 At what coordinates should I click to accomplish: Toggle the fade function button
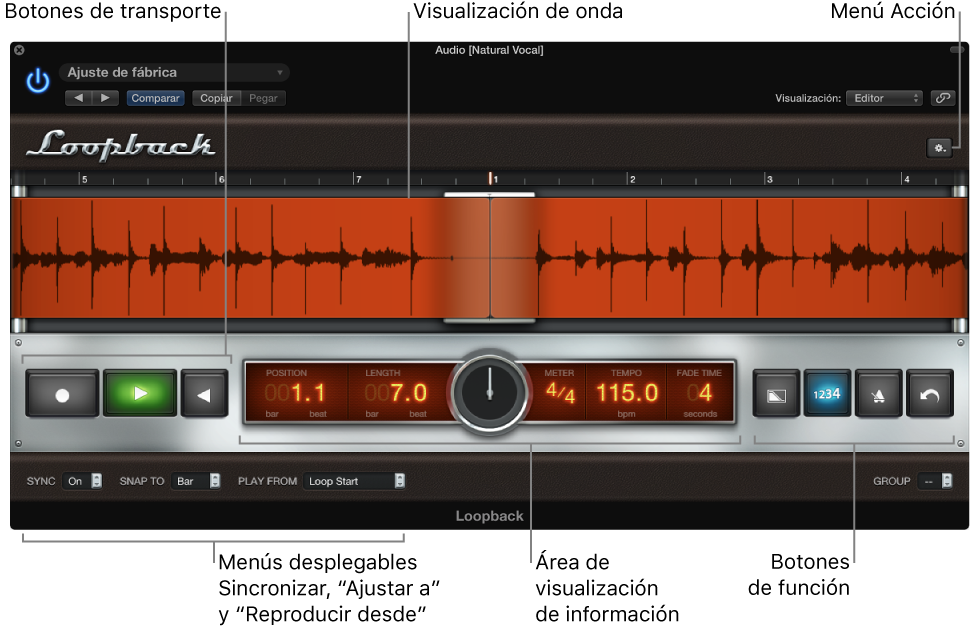(x=776, y=394)
